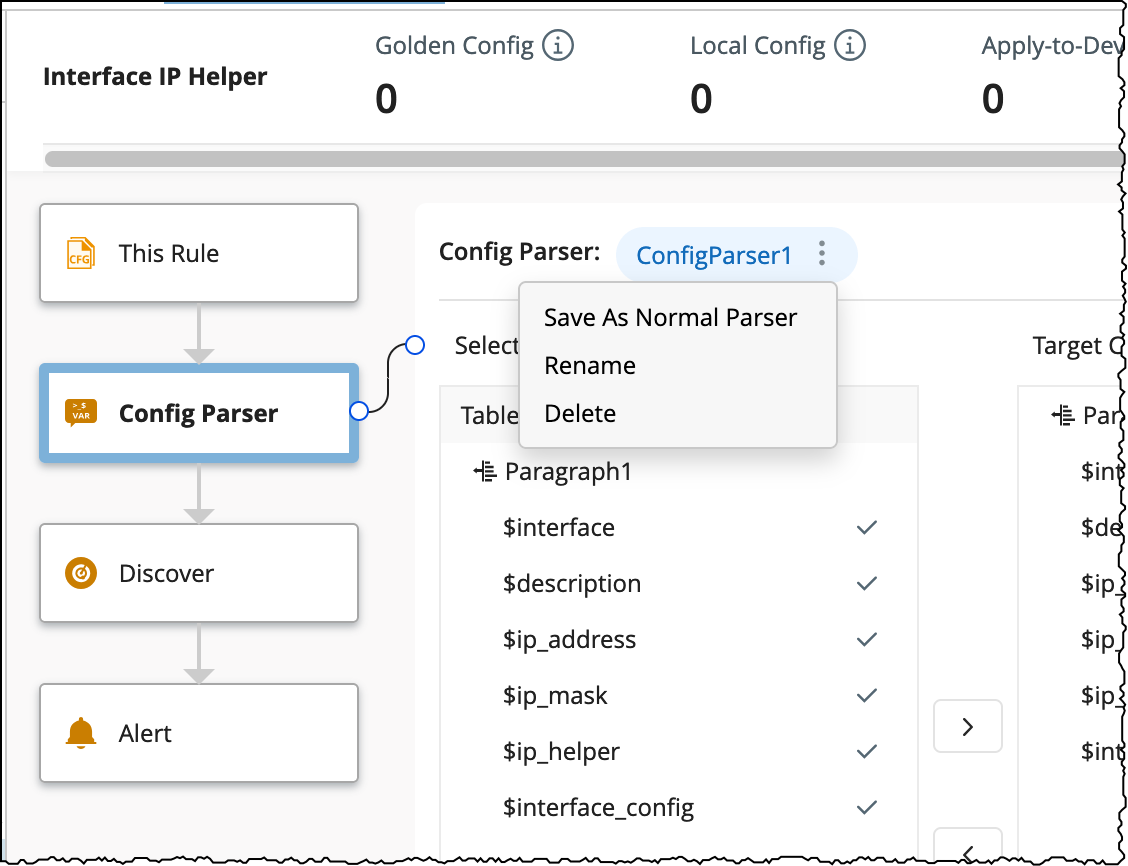Toggle the checkmark for $interface
The width and height of the screenshot is (1128, 866).
coord(867,527)
